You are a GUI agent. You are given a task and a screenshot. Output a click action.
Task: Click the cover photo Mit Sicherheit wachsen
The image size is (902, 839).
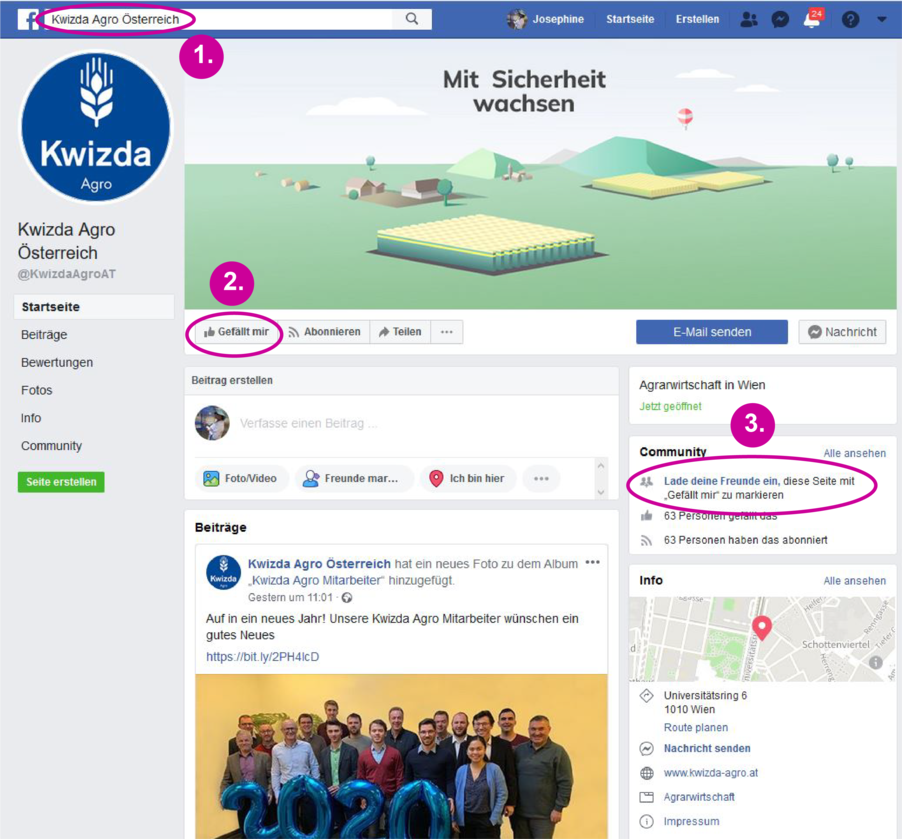tap(540, 174)
